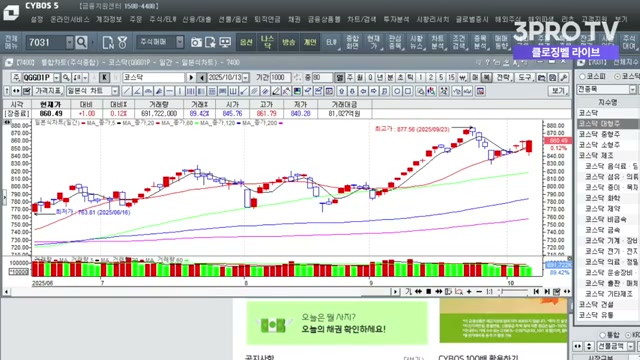Open the 전종목 dropdown in right panel
The image size is (640, 360).
click(632, 89)
